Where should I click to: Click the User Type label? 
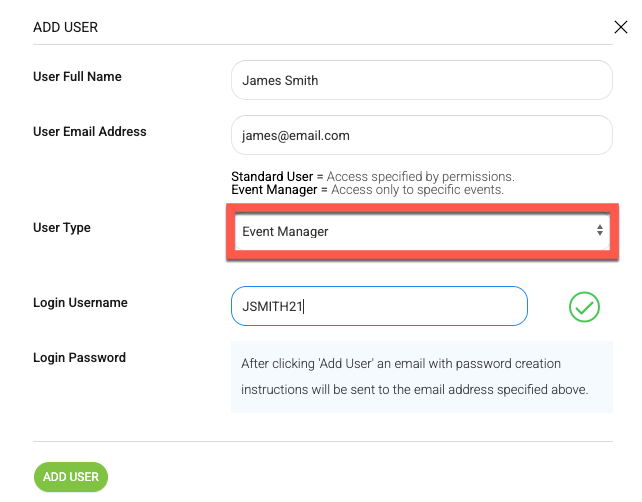coord(62,228)
